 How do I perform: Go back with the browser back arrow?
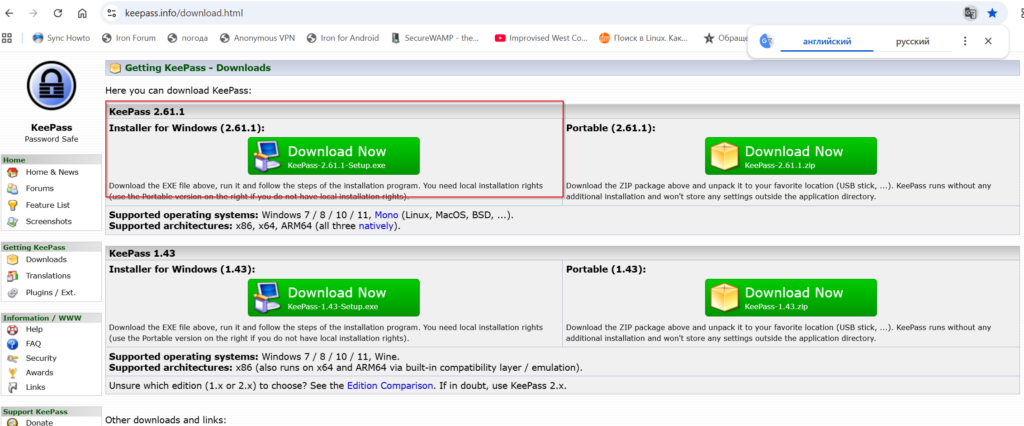tap(9, 13)
